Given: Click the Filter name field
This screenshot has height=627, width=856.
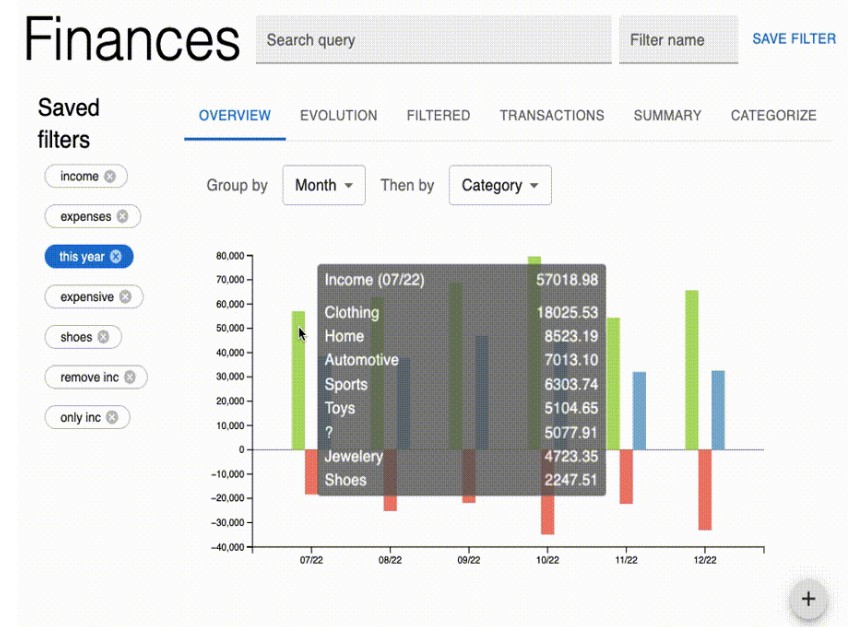Looking at the screenshot, I should 679,40.
